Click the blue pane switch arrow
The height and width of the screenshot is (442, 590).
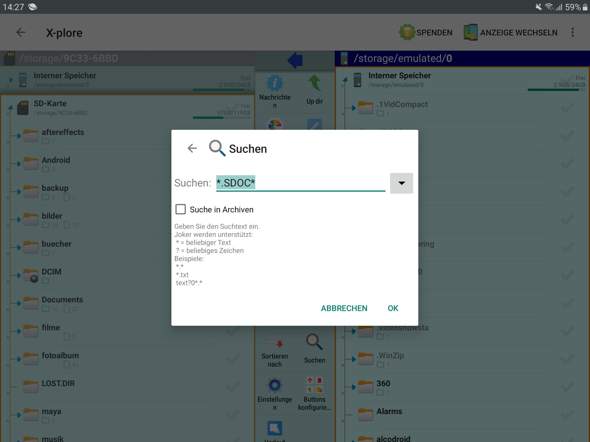click(295, 60)
